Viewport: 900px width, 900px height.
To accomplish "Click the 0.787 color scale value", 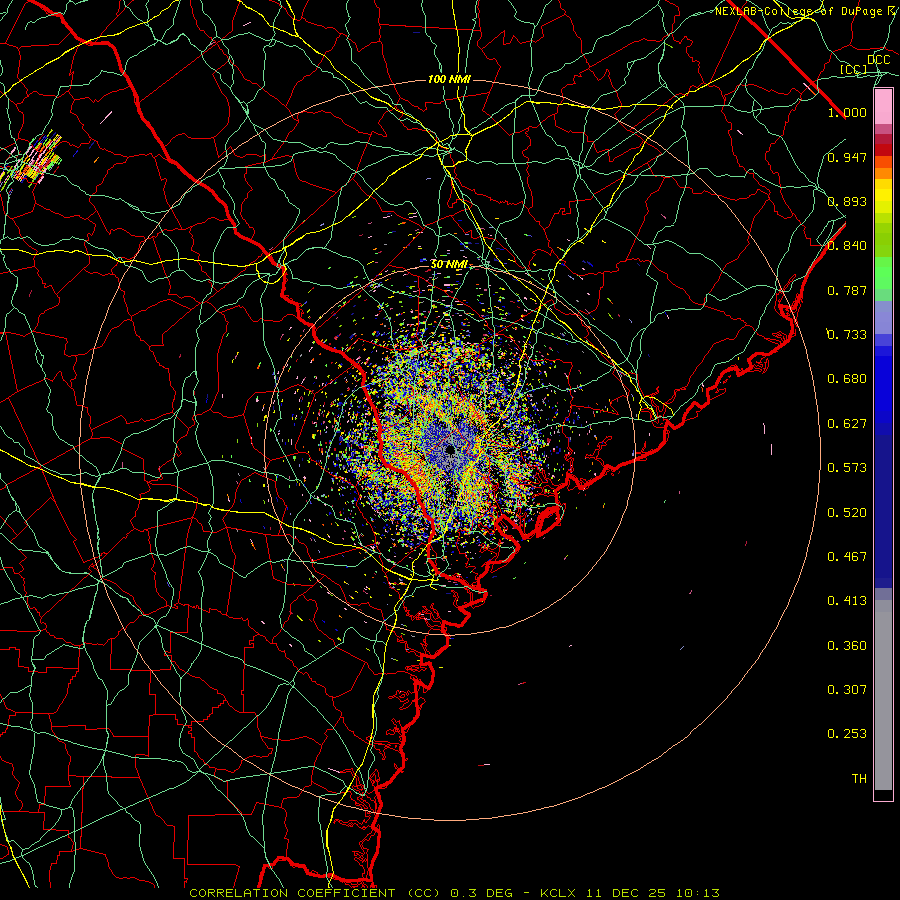I will (x=847, y=290).
